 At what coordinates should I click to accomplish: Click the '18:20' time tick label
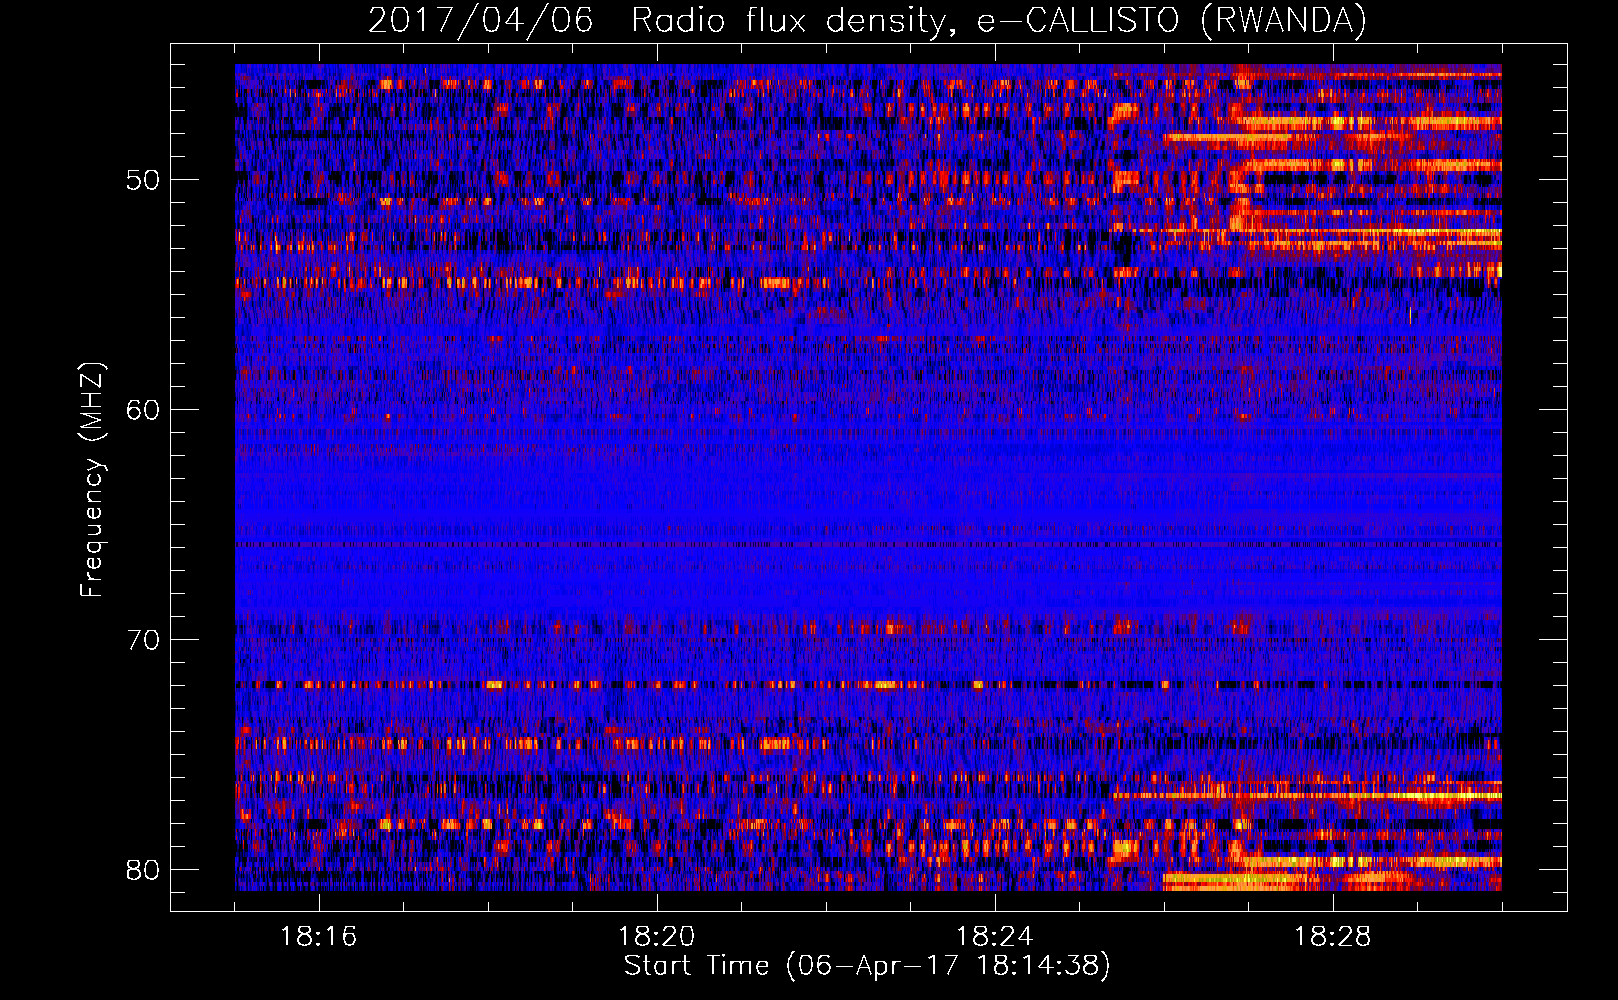(x=656, y=937)
